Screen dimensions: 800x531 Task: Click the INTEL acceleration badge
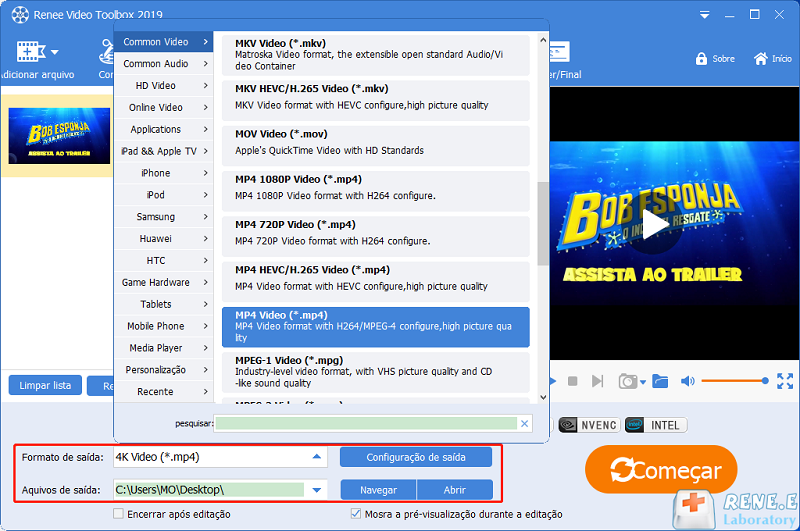point(656,425)
